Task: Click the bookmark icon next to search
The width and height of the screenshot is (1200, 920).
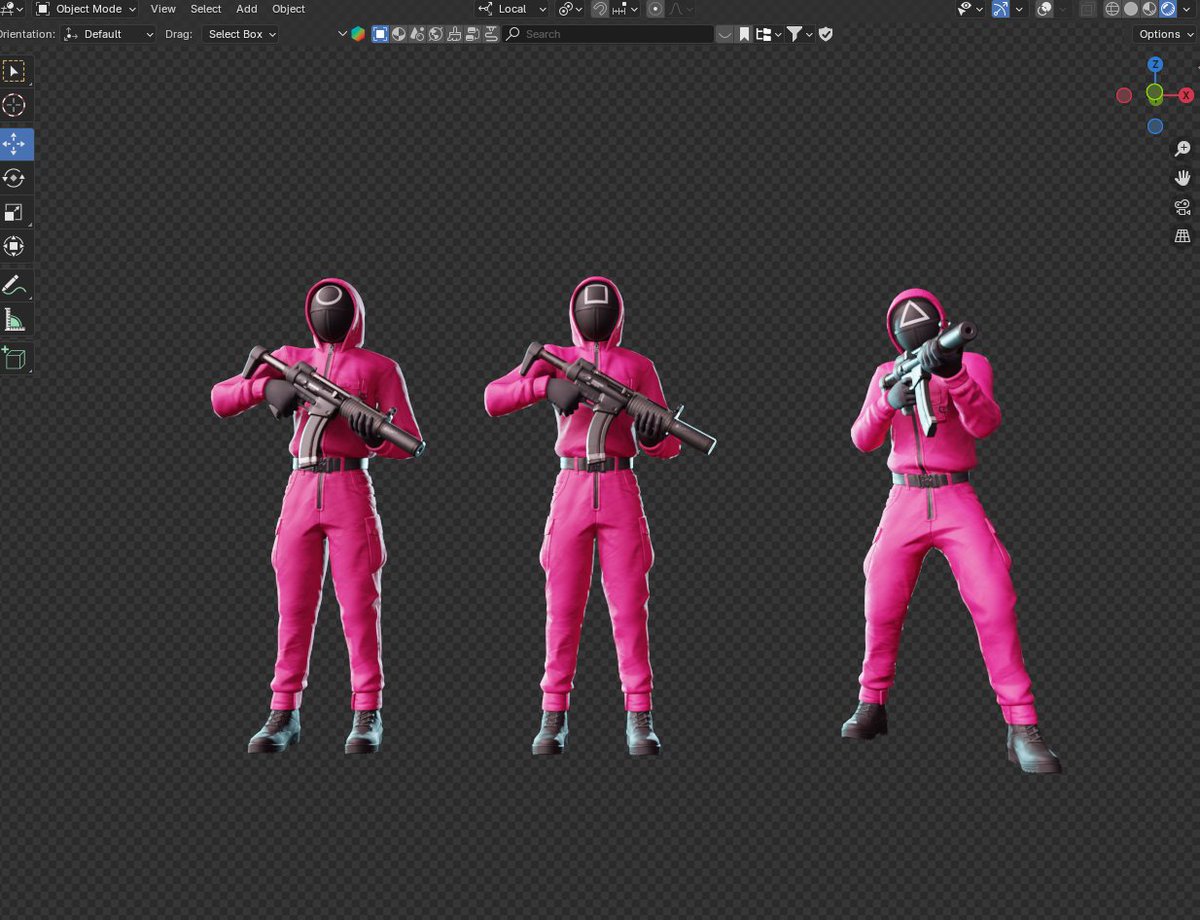Action: [744, 34]
